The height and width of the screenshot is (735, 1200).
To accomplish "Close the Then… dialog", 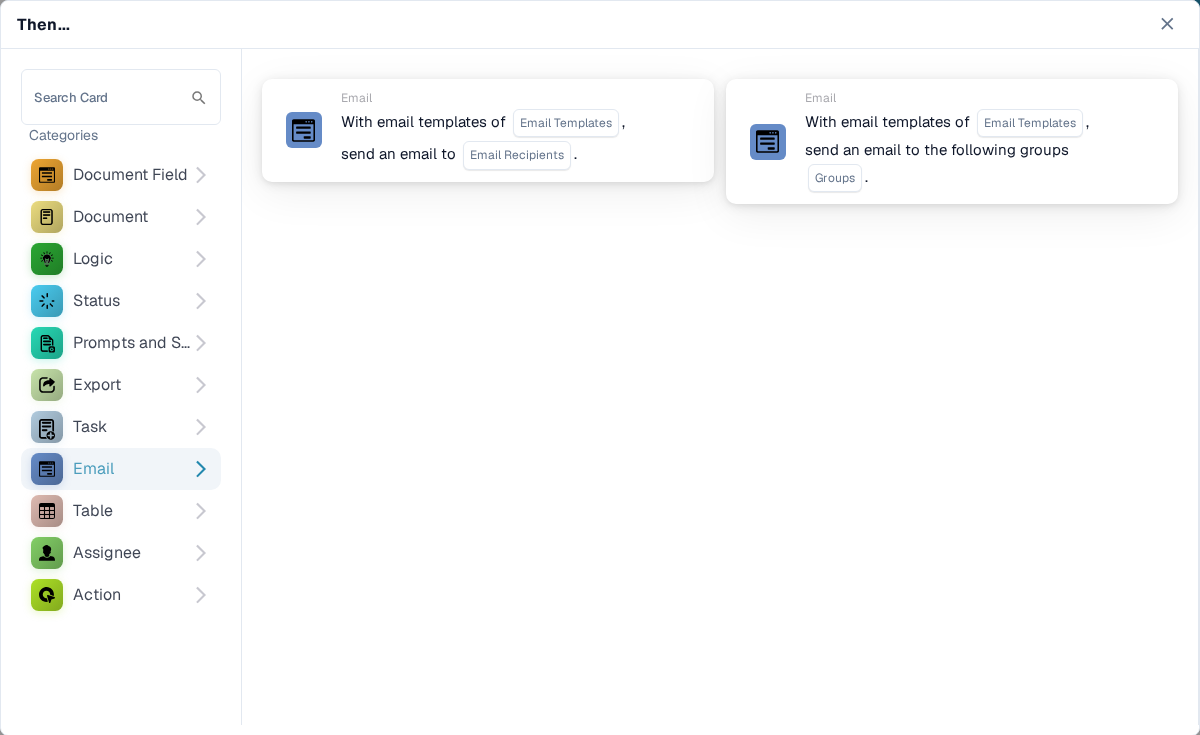I will pyautogui.click(x=1167, y=24).
